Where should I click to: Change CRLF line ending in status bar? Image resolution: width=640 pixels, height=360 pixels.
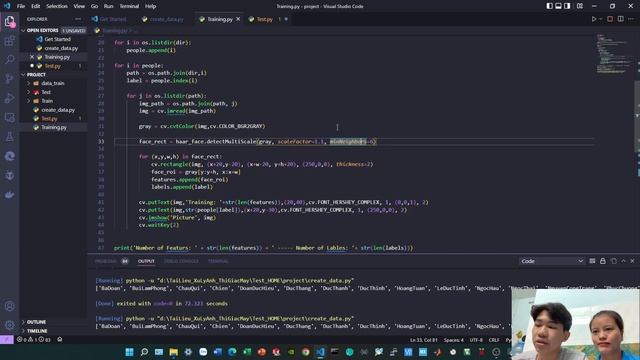tap(494, 340)
